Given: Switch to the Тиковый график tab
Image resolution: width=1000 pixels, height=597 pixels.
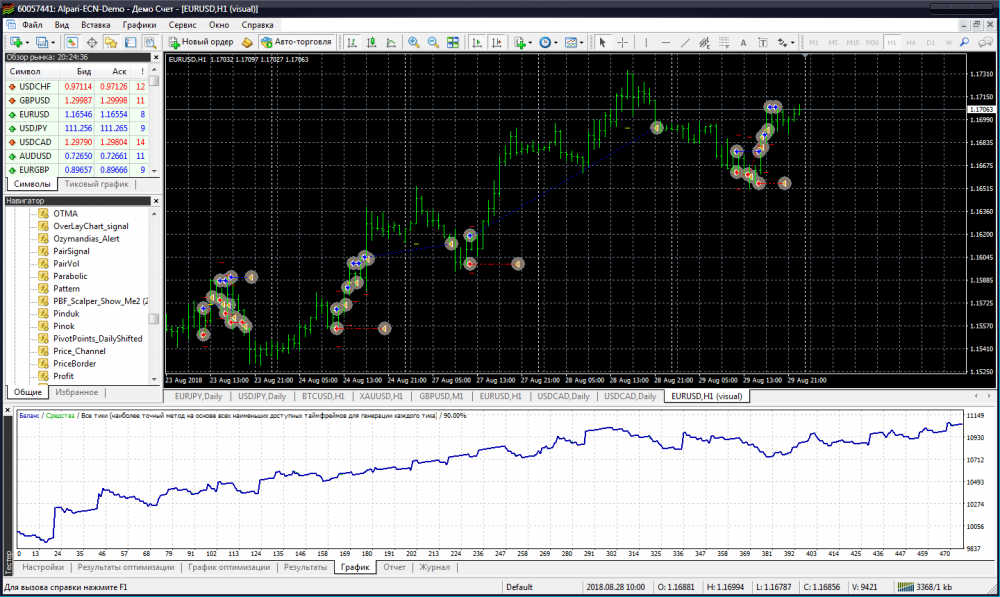Looking at the screenshot, I should 96,184.
